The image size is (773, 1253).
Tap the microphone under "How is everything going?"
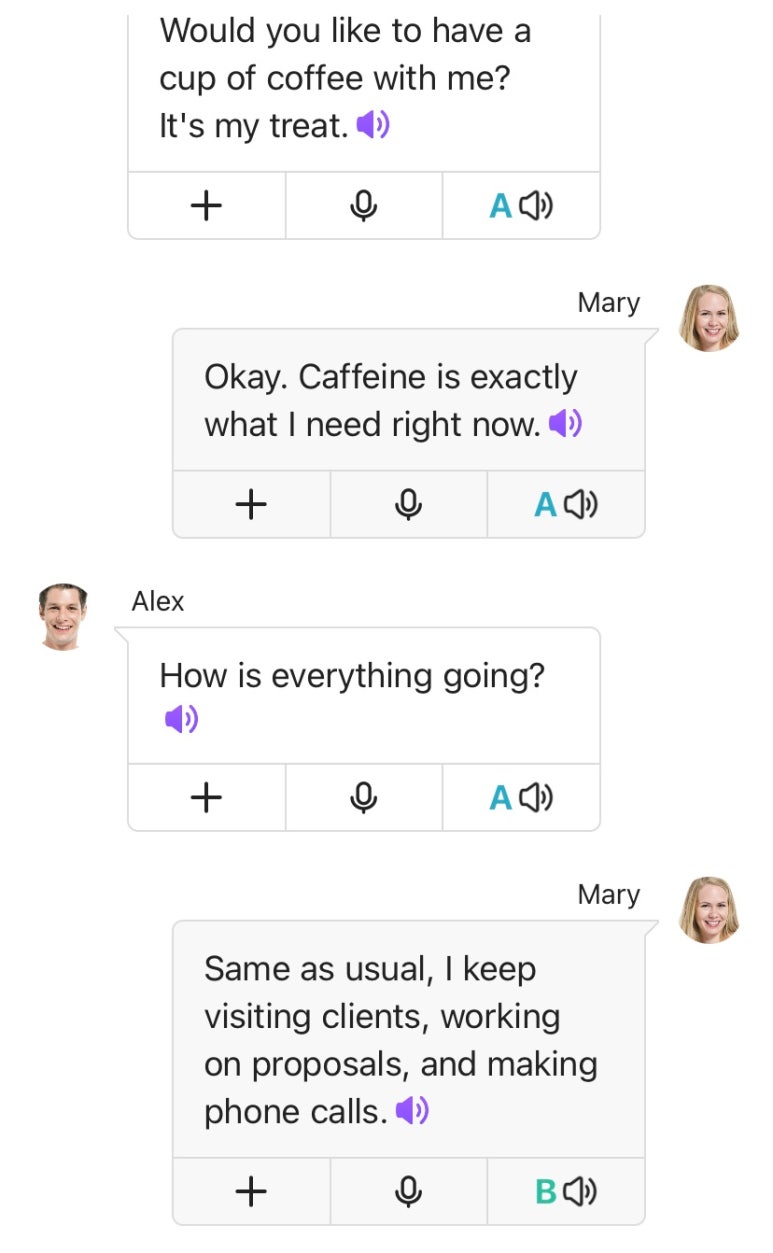coord(364,797)
